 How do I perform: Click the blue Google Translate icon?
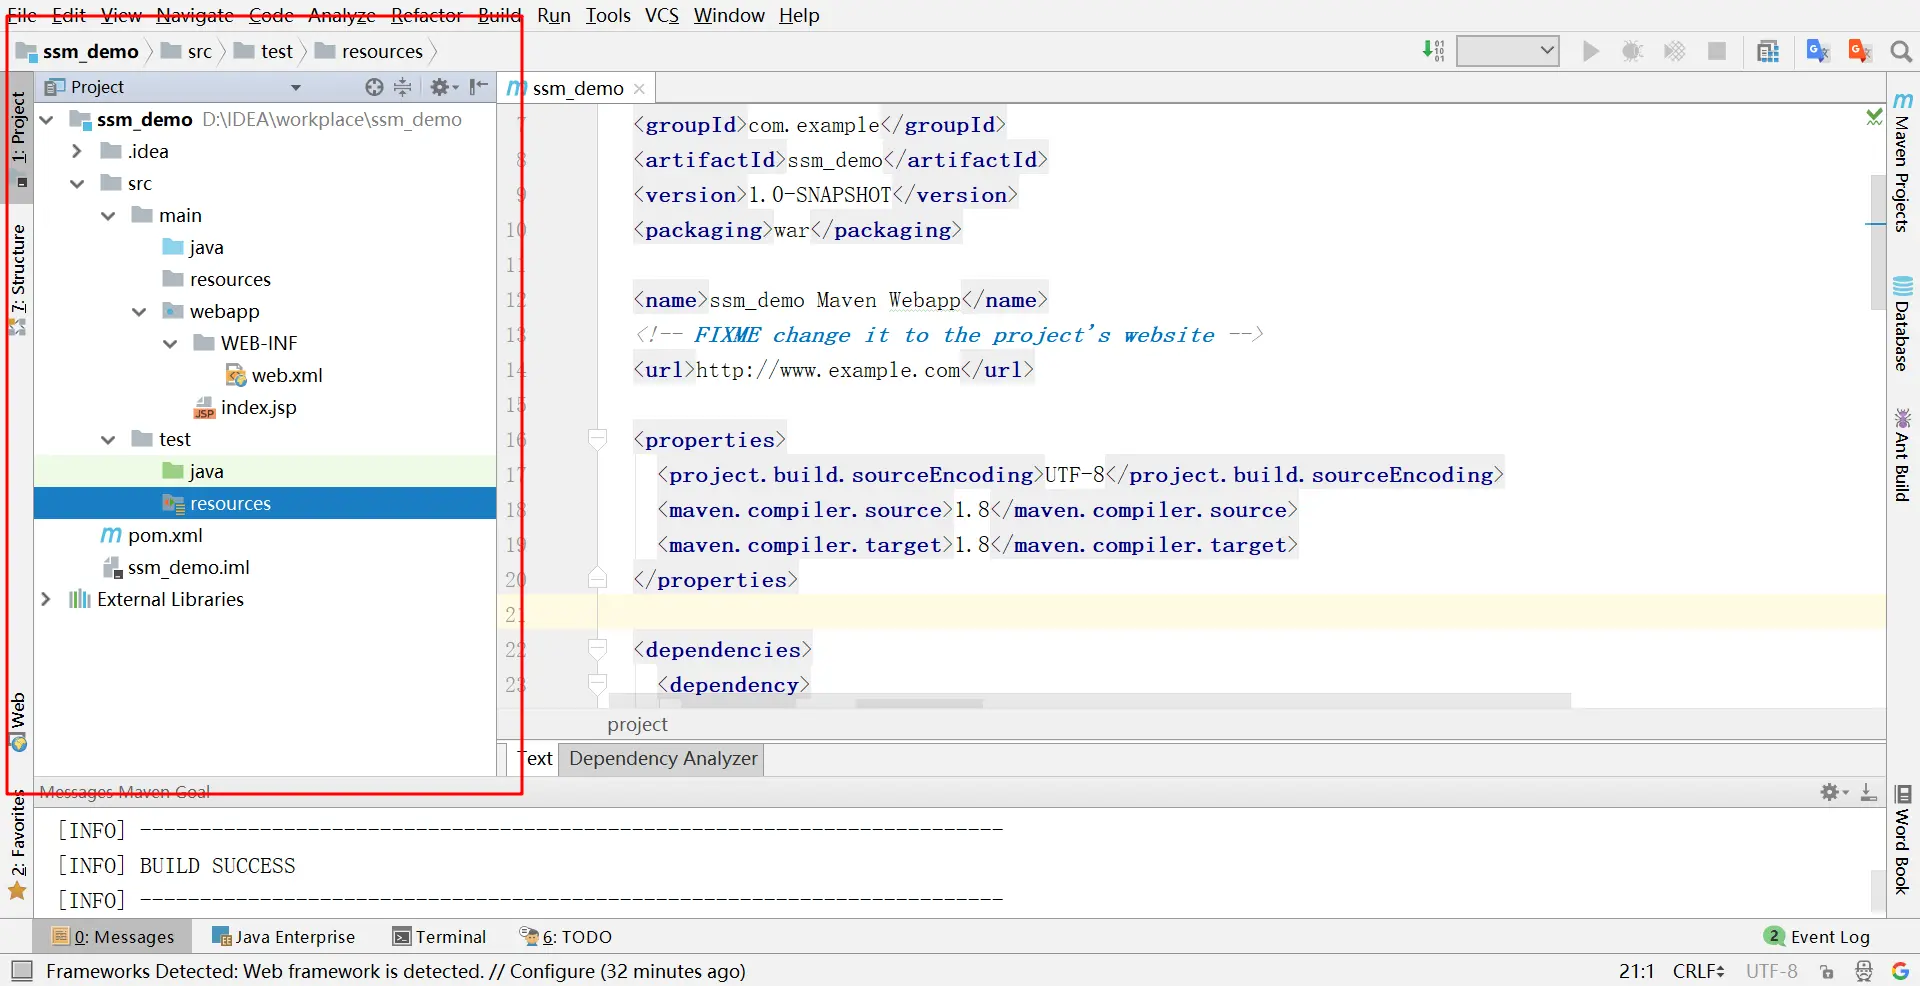[x=1818, y=51]
